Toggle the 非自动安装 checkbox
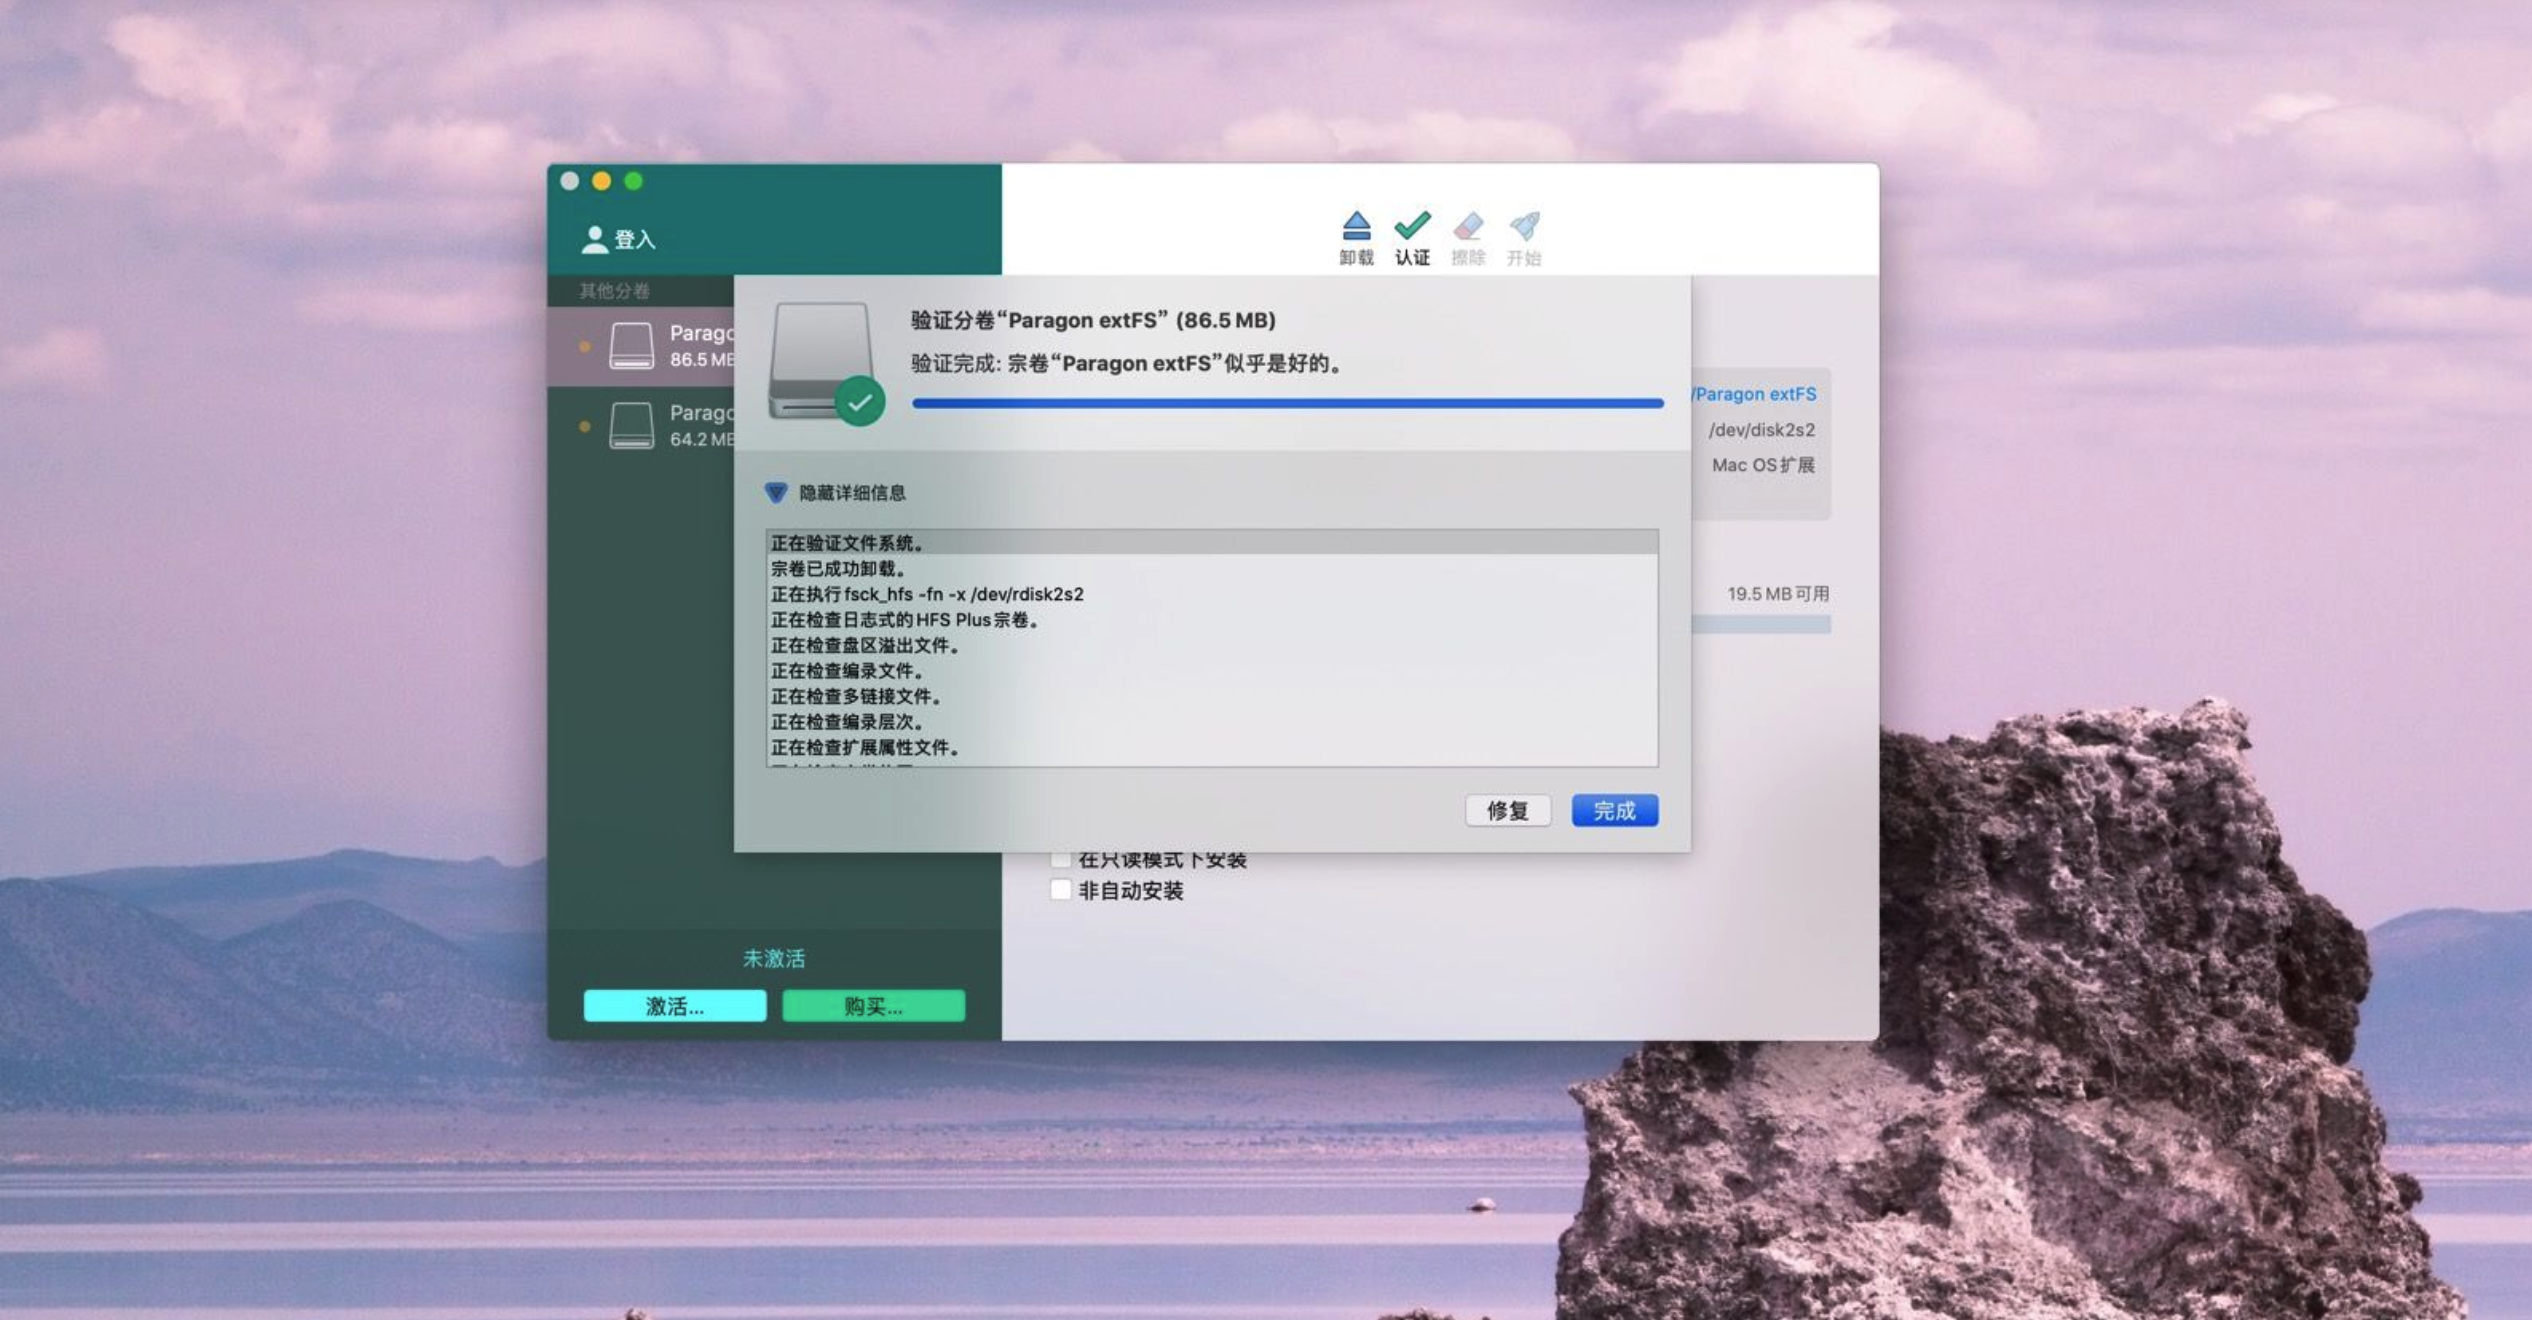The height and width of the screenshot is (1320, 2532). coord(1061,890)
